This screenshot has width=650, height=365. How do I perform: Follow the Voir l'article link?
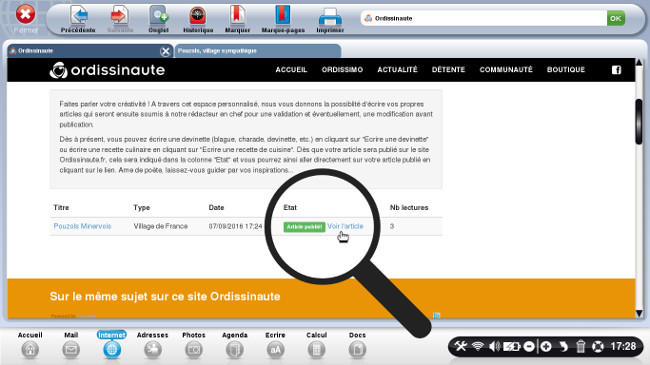pyautogui.click(x=345, y=226)
